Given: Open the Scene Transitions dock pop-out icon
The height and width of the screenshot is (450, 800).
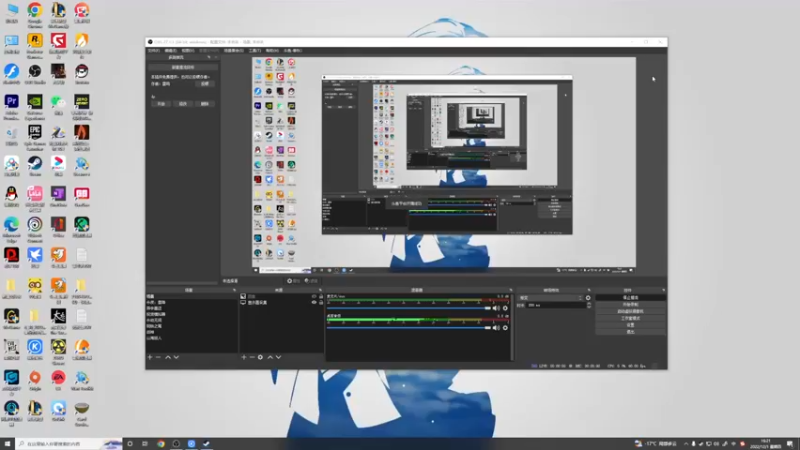Looking at the screenshot, I should 589,290.
